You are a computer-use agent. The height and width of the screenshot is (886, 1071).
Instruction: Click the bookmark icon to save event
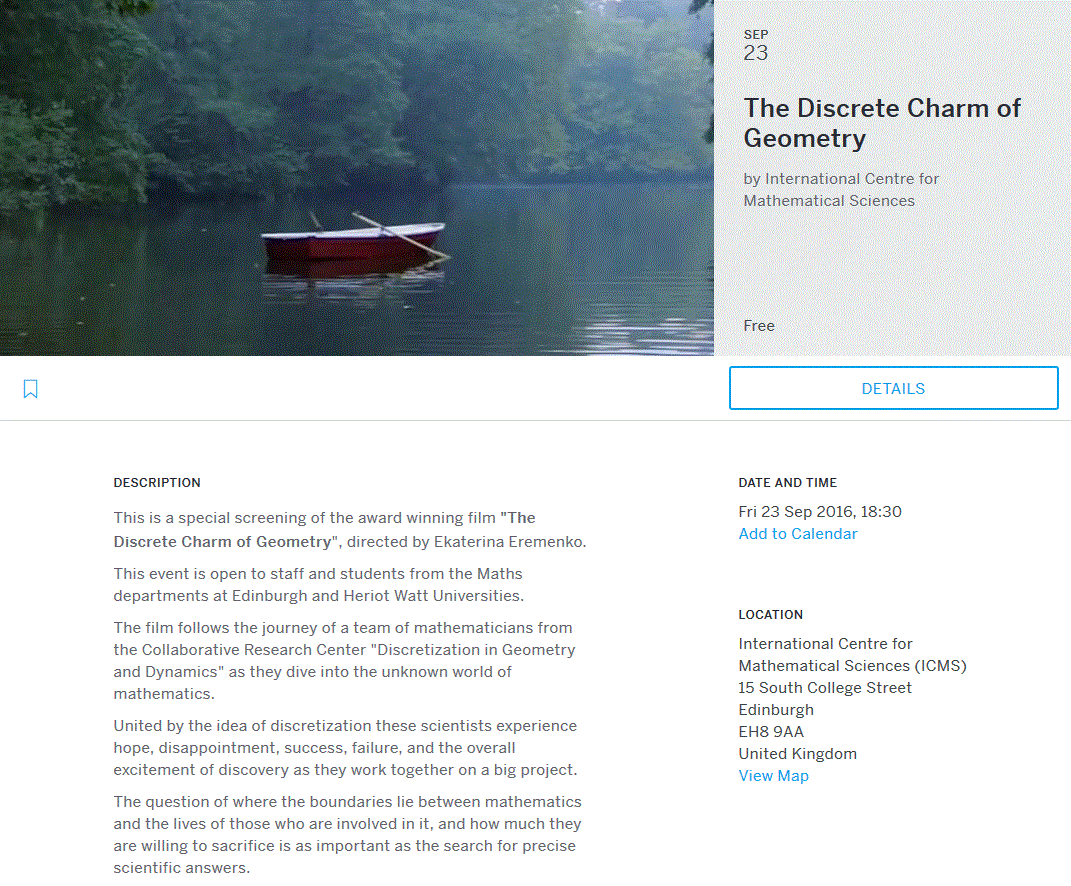(31, 389)
